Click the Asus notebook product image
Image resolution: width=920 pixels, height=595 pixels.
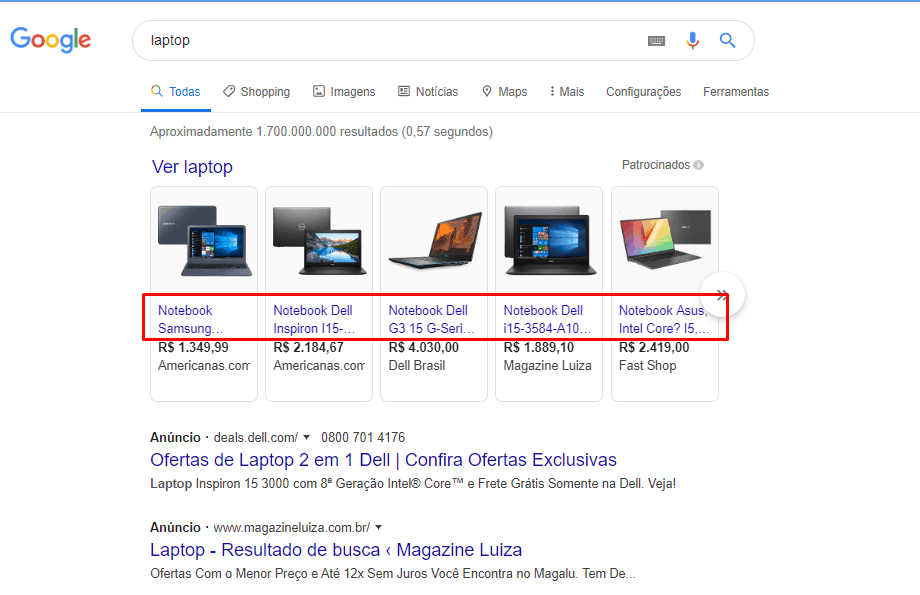665,239
